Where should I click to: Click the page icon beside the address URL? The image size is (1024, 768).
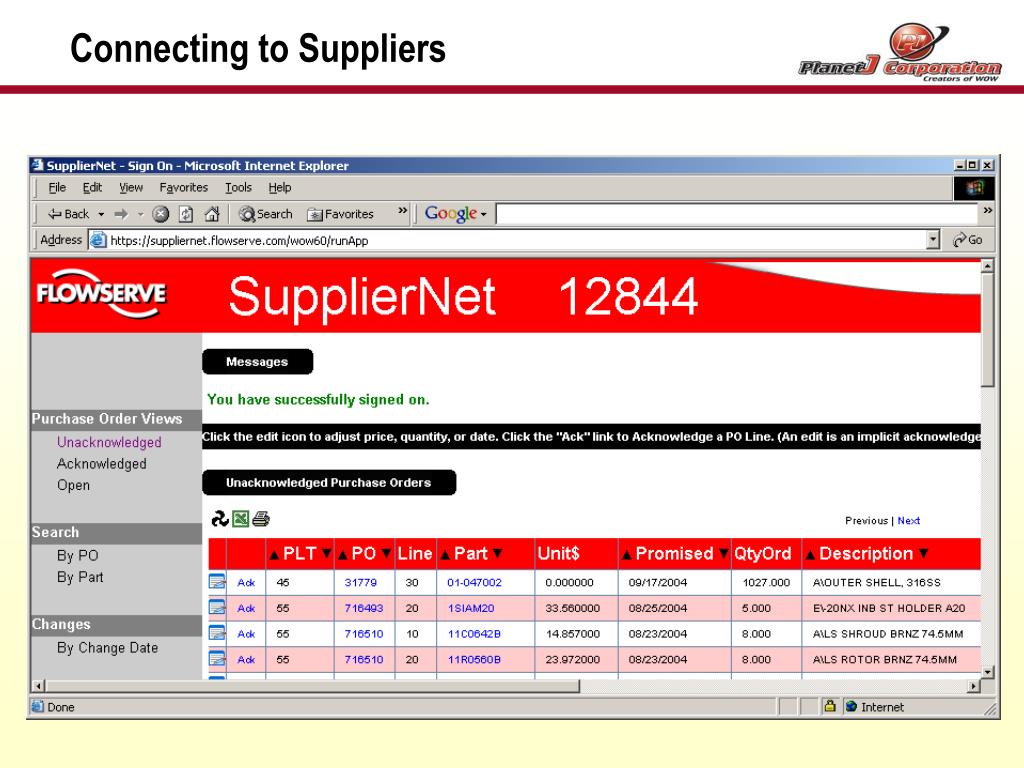click(98, 240)
